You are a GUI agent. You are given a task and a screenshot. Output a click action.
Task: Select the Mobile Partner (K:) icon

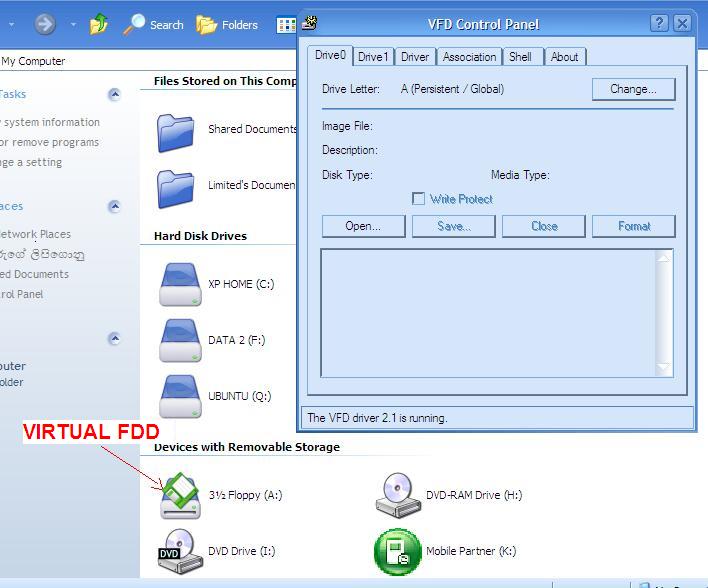(398, 551)
